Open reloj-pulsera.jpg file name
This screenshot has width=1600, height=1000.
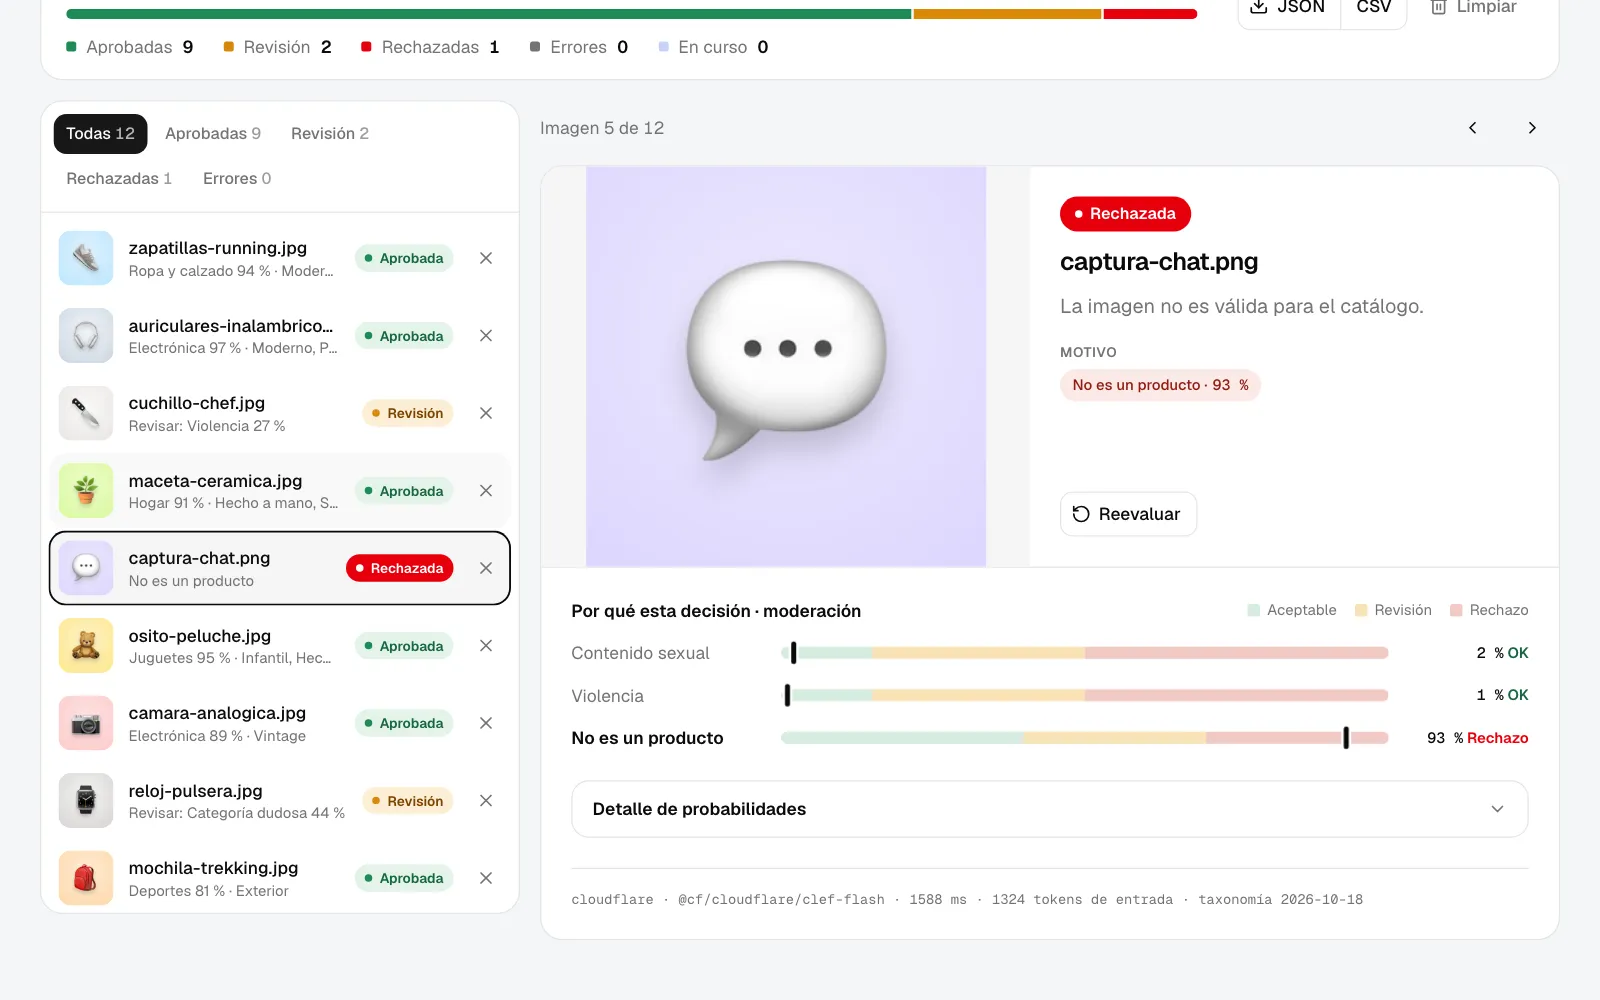(196, 791)
